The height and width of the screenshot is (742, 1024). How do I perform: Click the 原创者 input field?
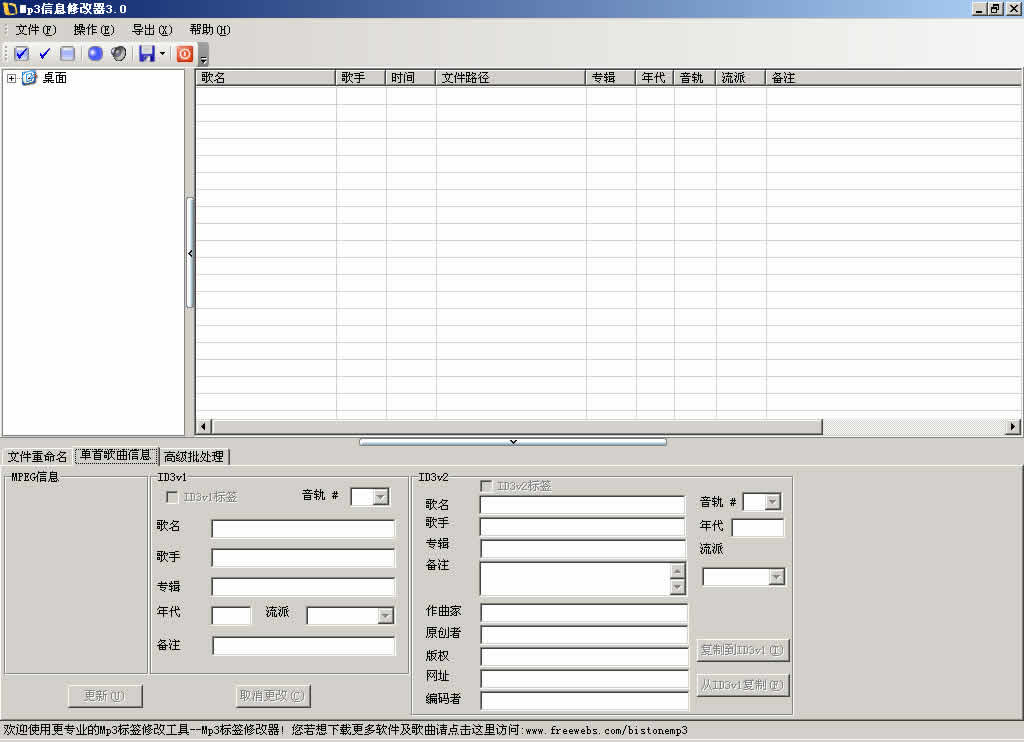coord(584,635)
